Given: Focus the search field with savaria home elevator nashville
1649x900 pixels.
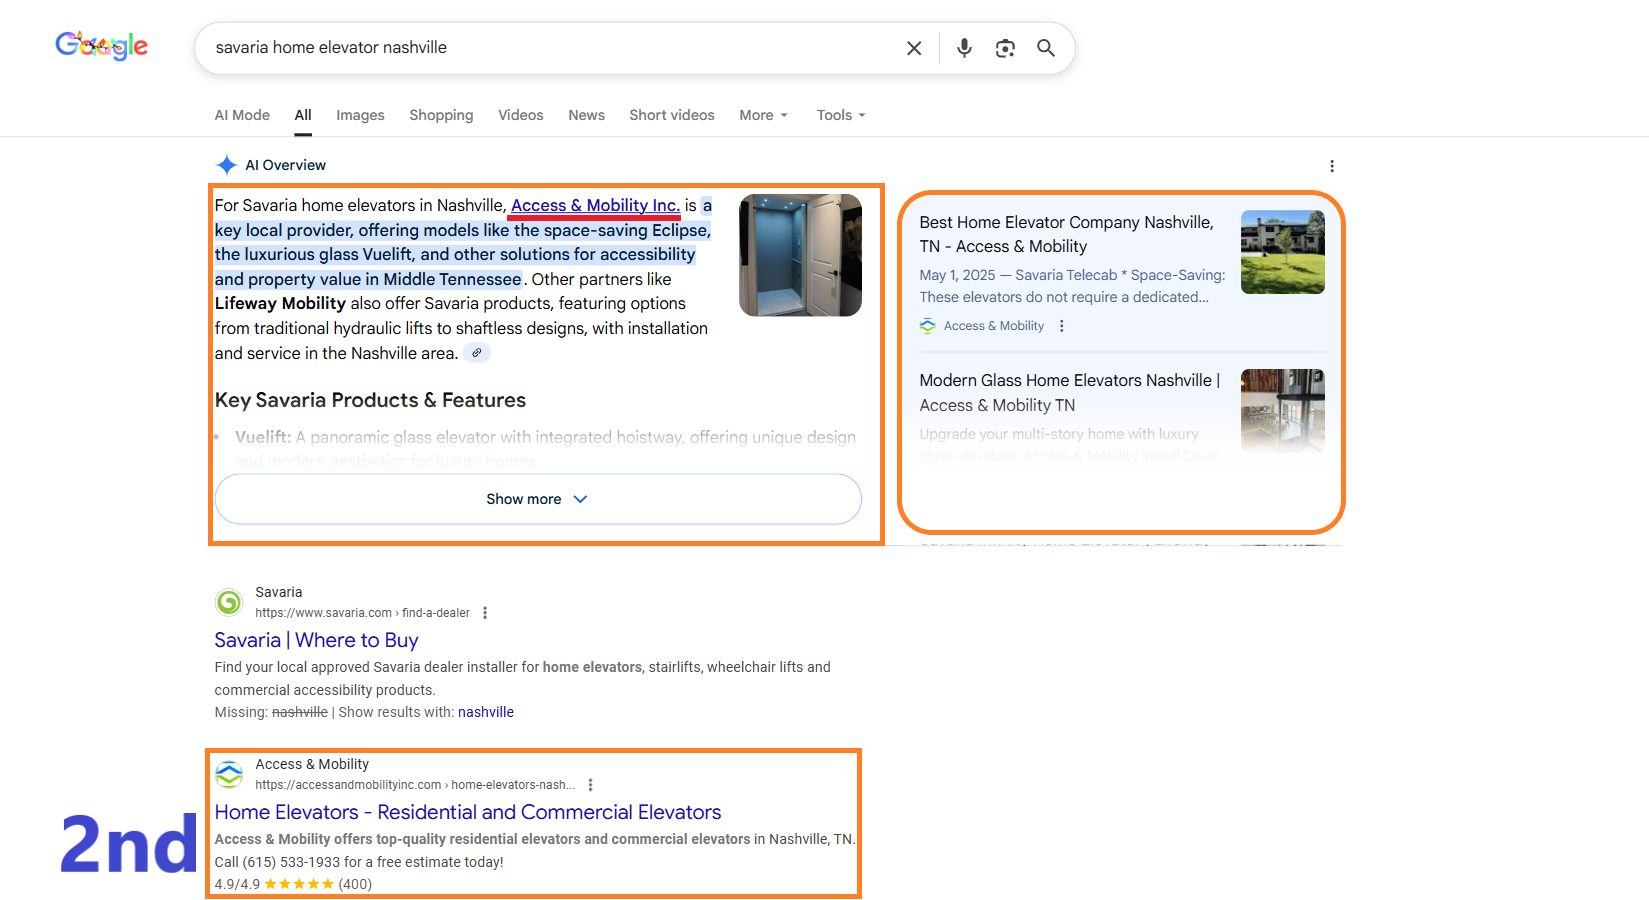Looking at the screenshot, I should click(x=550, y=48).
